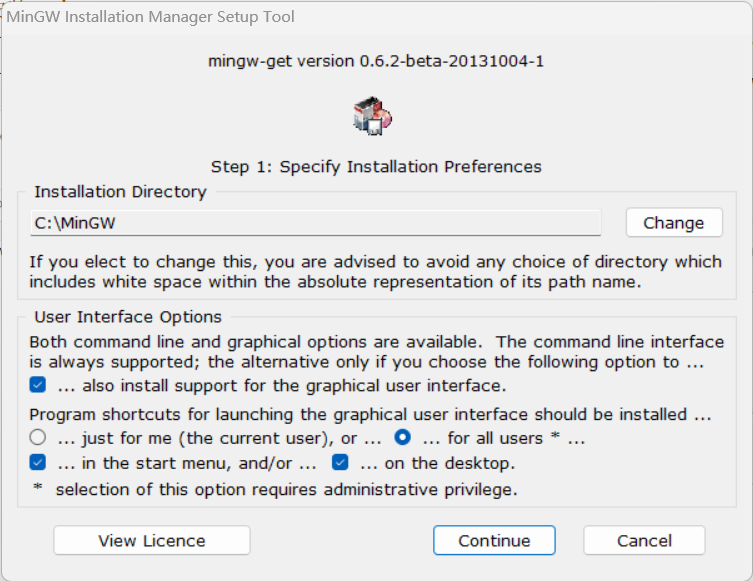Viewport: 753px width, 581px height.
Task: Click the command line interface description text
Action: coord(376,352)
